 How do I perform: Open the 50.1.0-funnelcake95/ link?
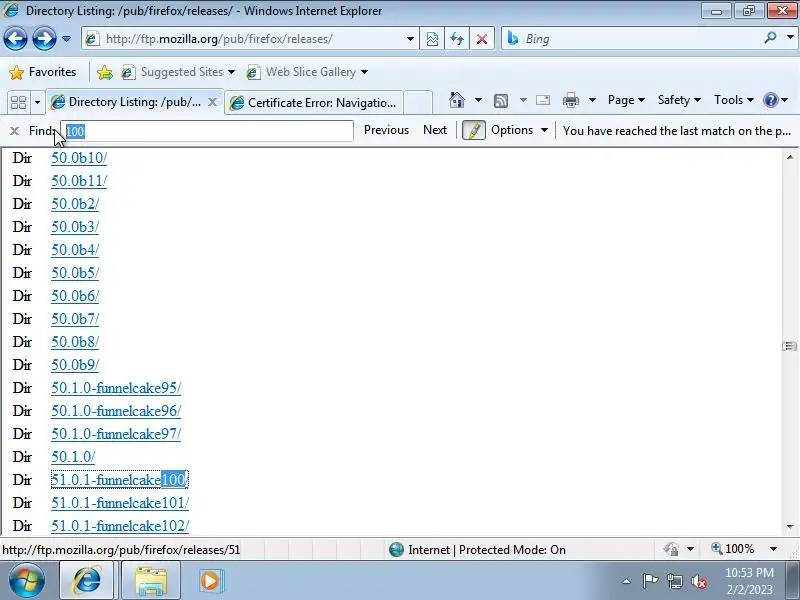(116, 388)
